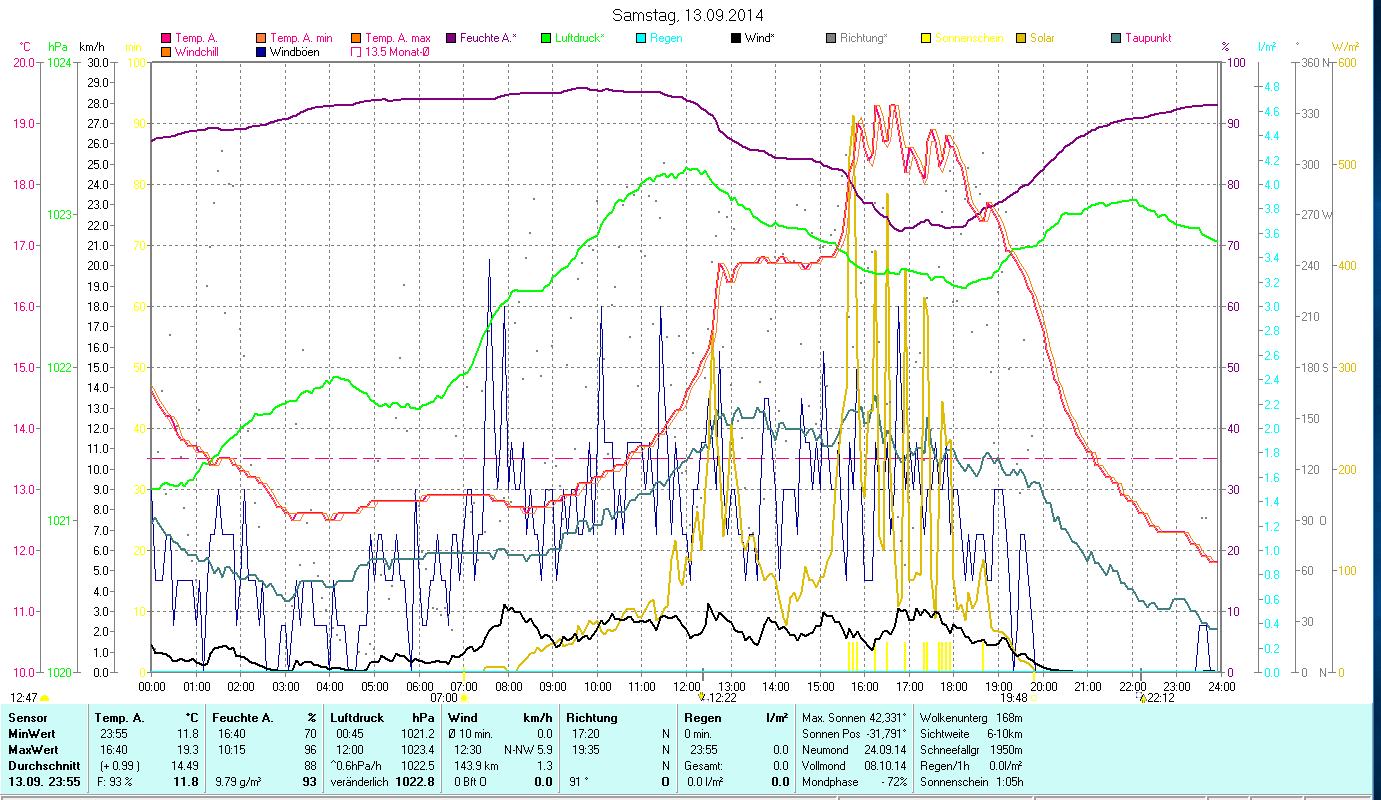Click the 13.5 Monat-Ø legend square
The image size is (1381, 800).
point(356,51)
